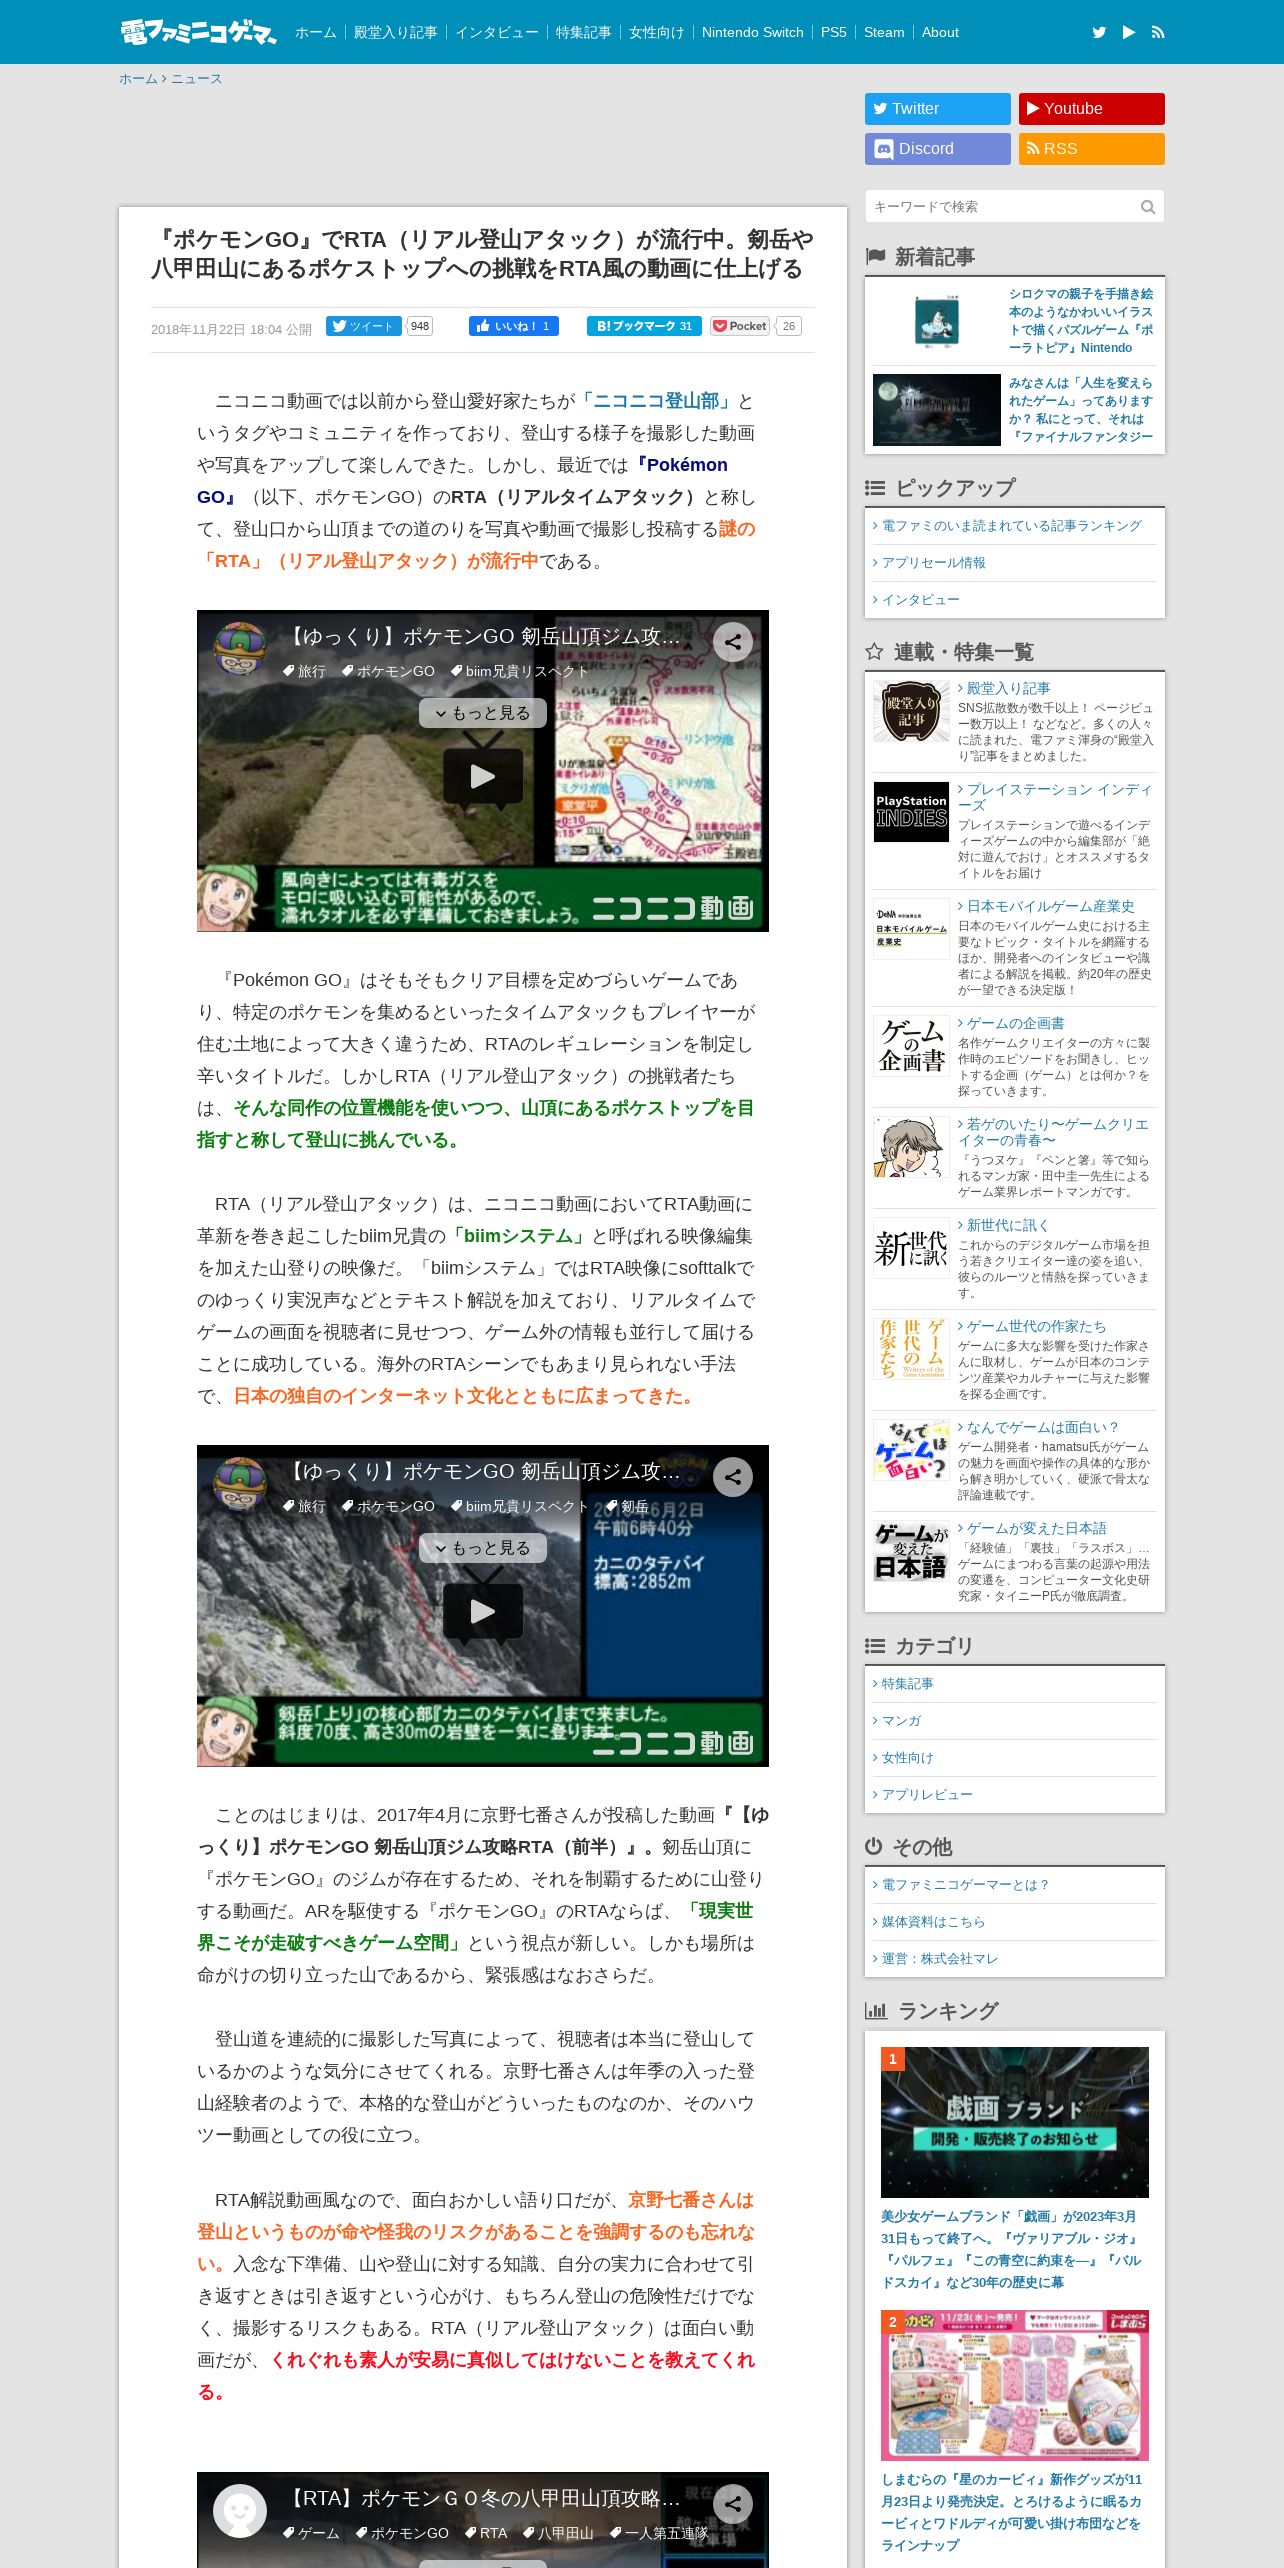
Task: Open the ホーム nav menu item
Action: point(316,32)
